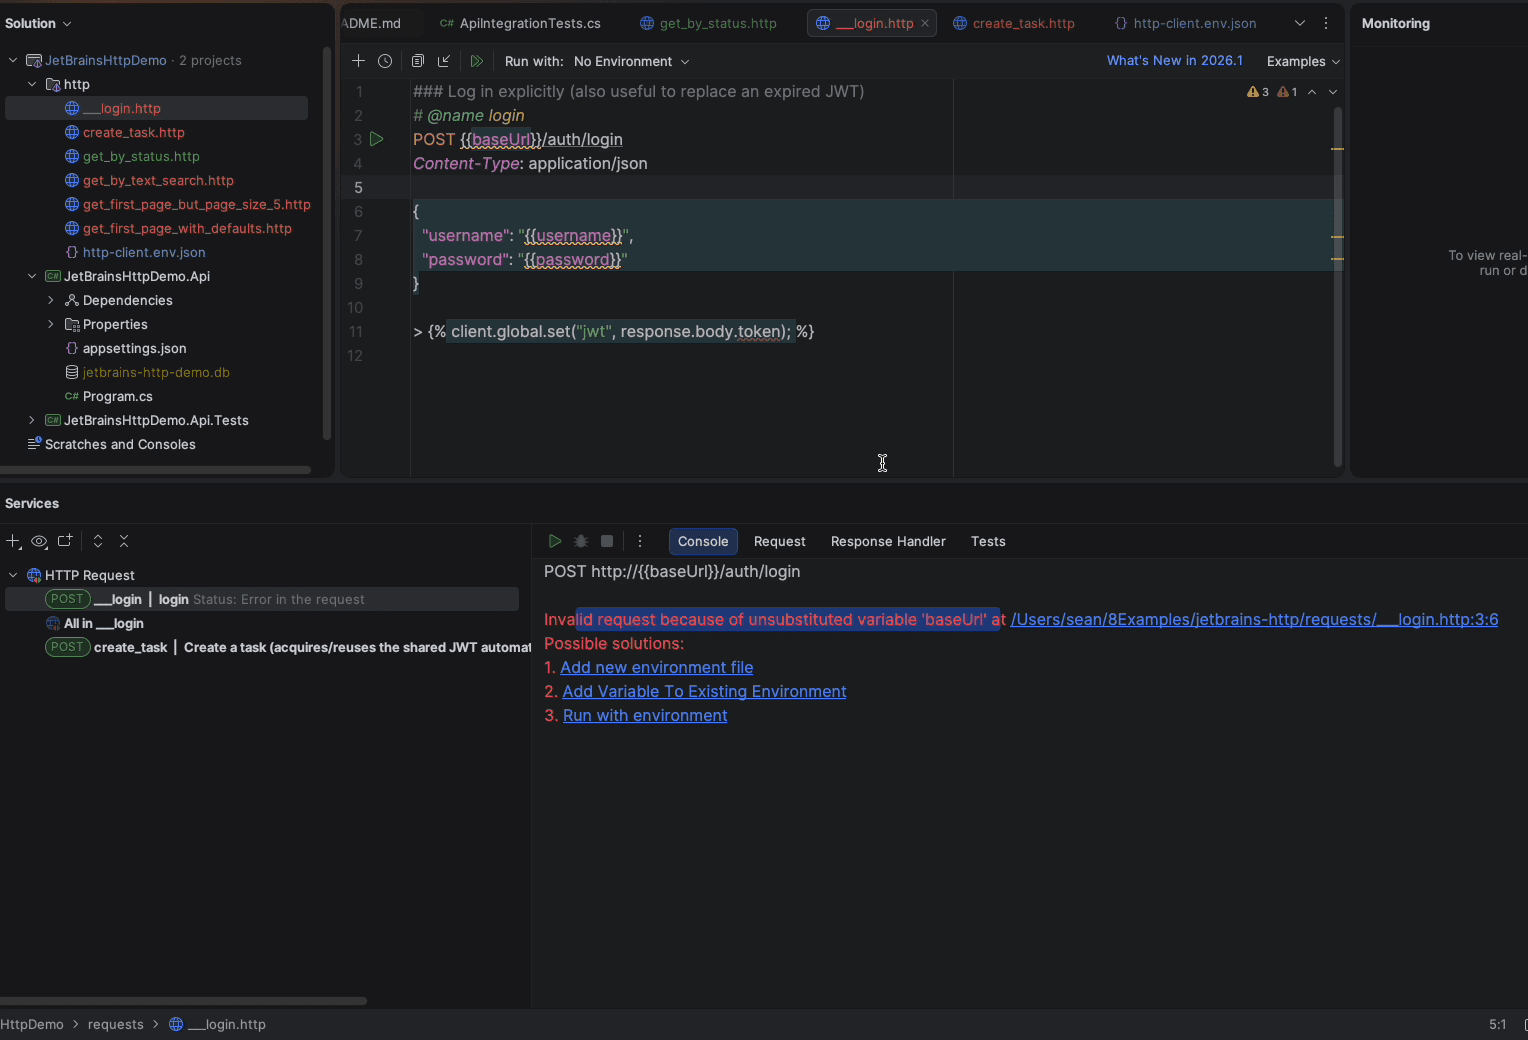Image resolution: width=1528 pixels, height=1040 pixels.
Task: Open the __login.http:3:6 file path link
Action: point(1254,619)
